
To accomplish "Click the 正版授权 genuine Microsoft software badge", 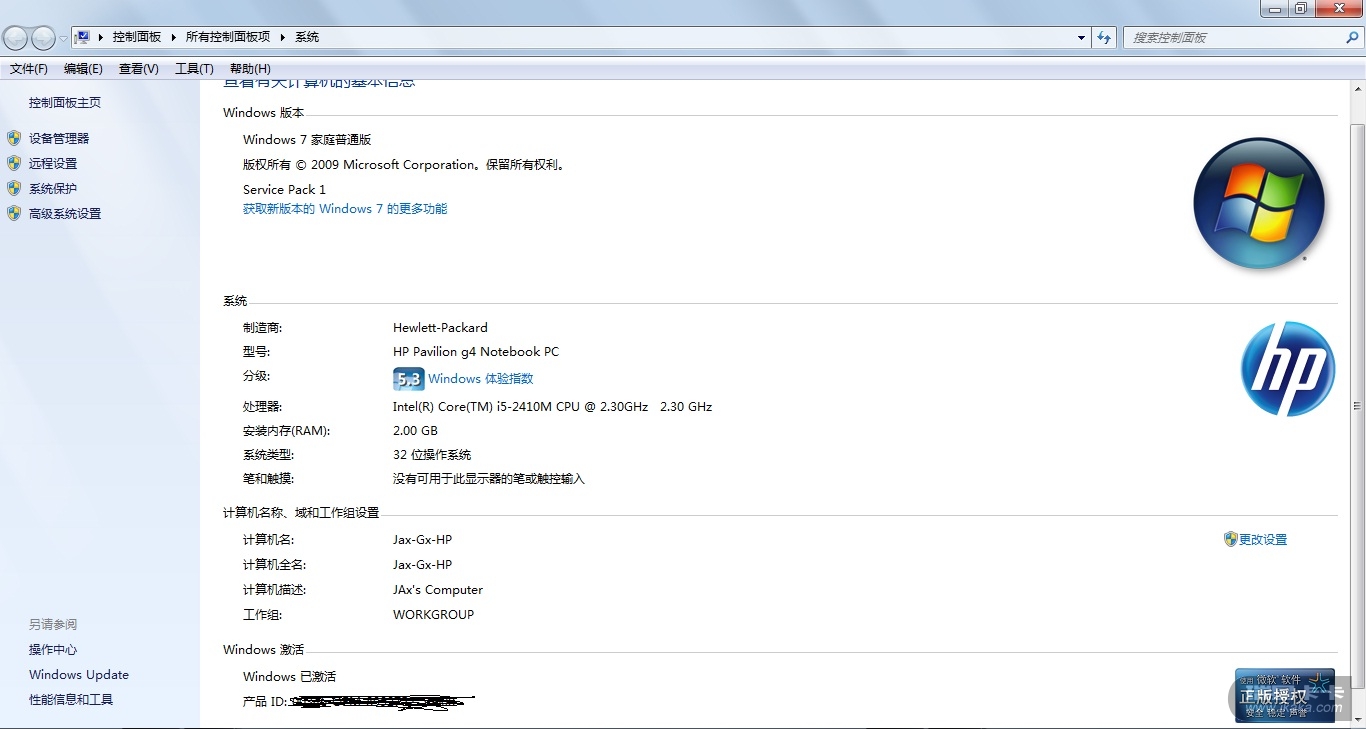I will [x=1285, y=694].
